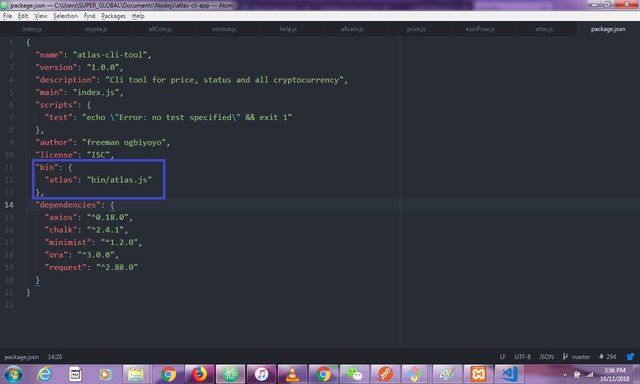640x384 pixels.
Task: Click the network signal tray icon
Action: [x=589, y=374]
